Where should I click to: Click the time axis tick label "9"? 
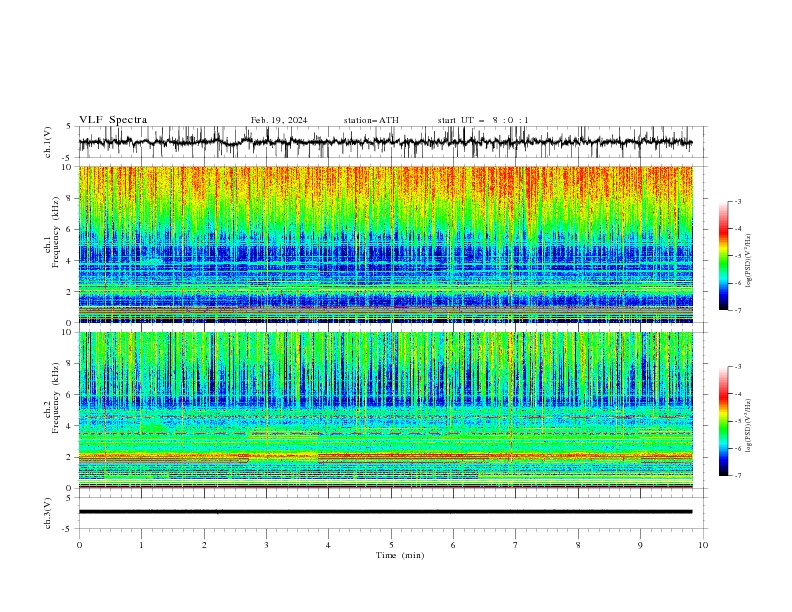(640, 545)
